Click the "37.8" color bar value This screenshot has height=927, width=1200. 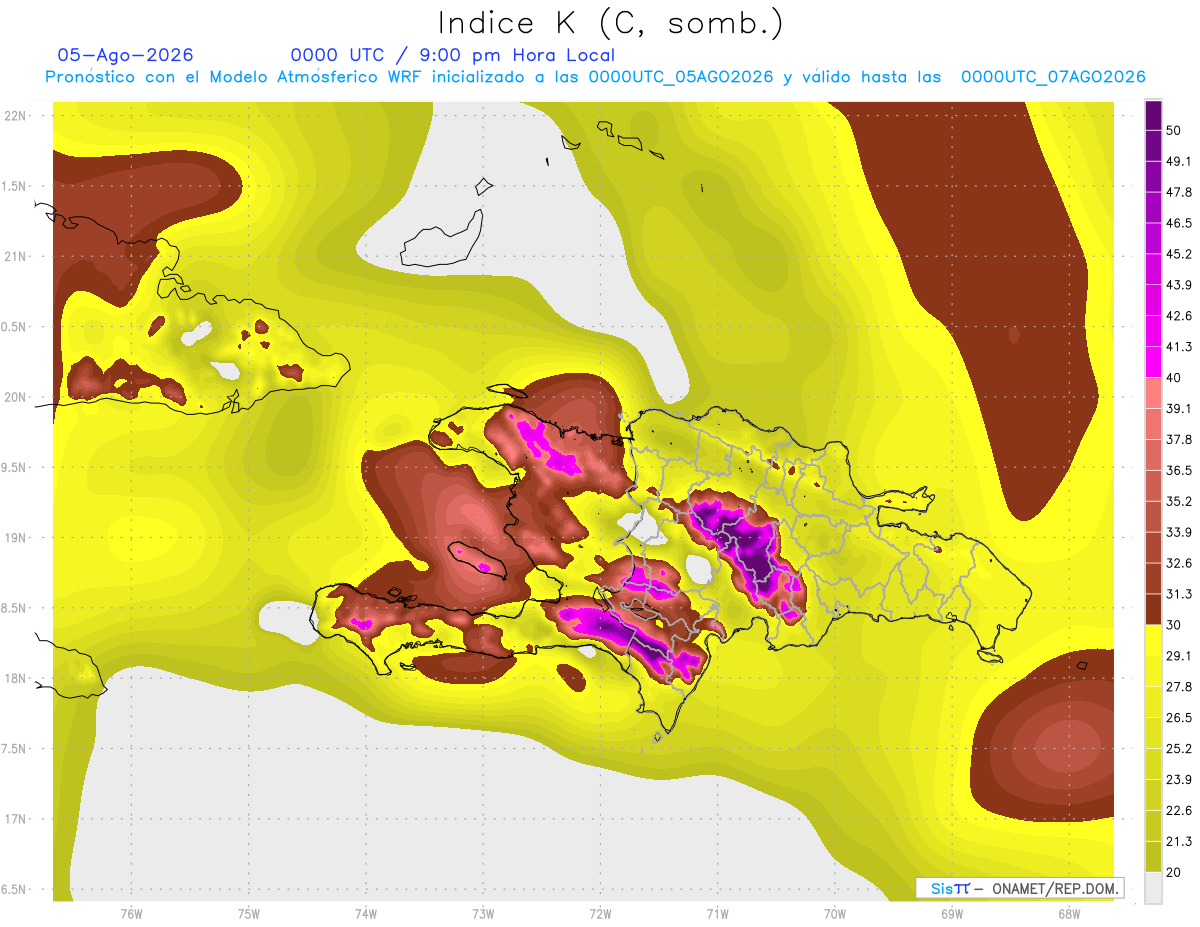coord(1179,440)
